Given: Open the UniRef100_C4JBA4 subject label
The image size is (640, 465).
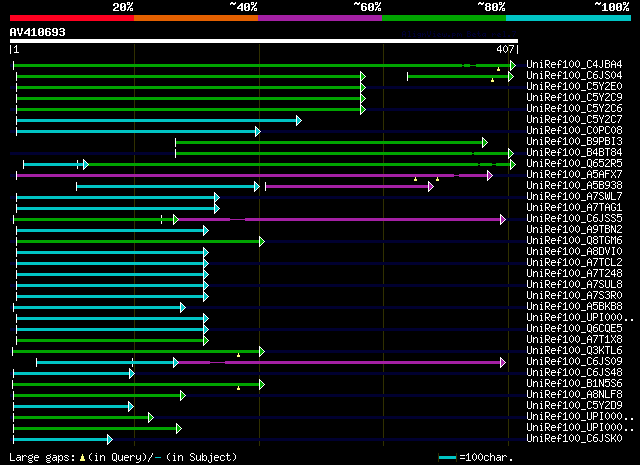Looking at the screenshot, I should pos(574,65).
